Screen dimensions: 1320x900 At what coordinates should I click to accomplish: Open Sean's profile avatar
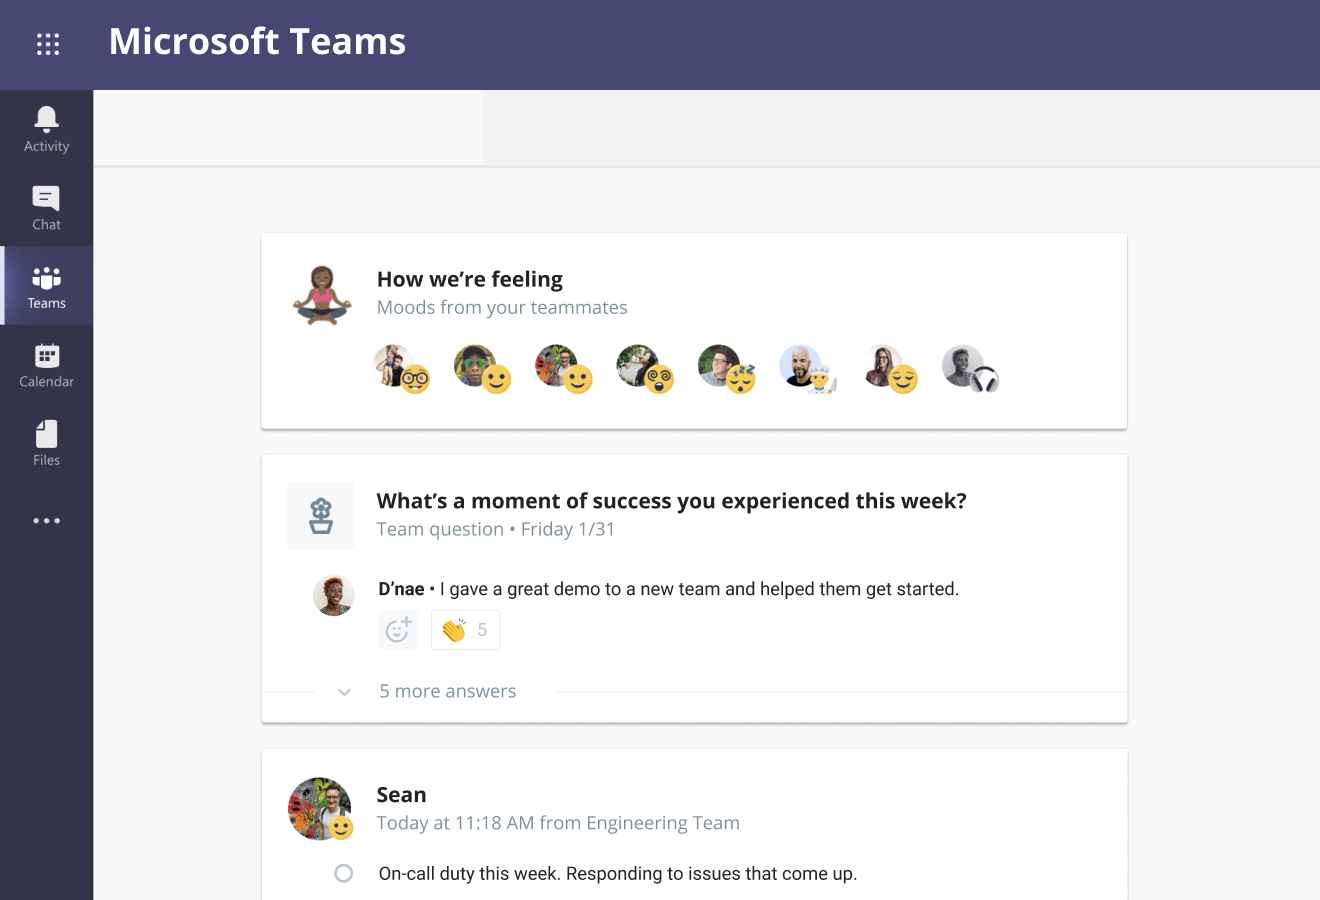tap(320, 808)
